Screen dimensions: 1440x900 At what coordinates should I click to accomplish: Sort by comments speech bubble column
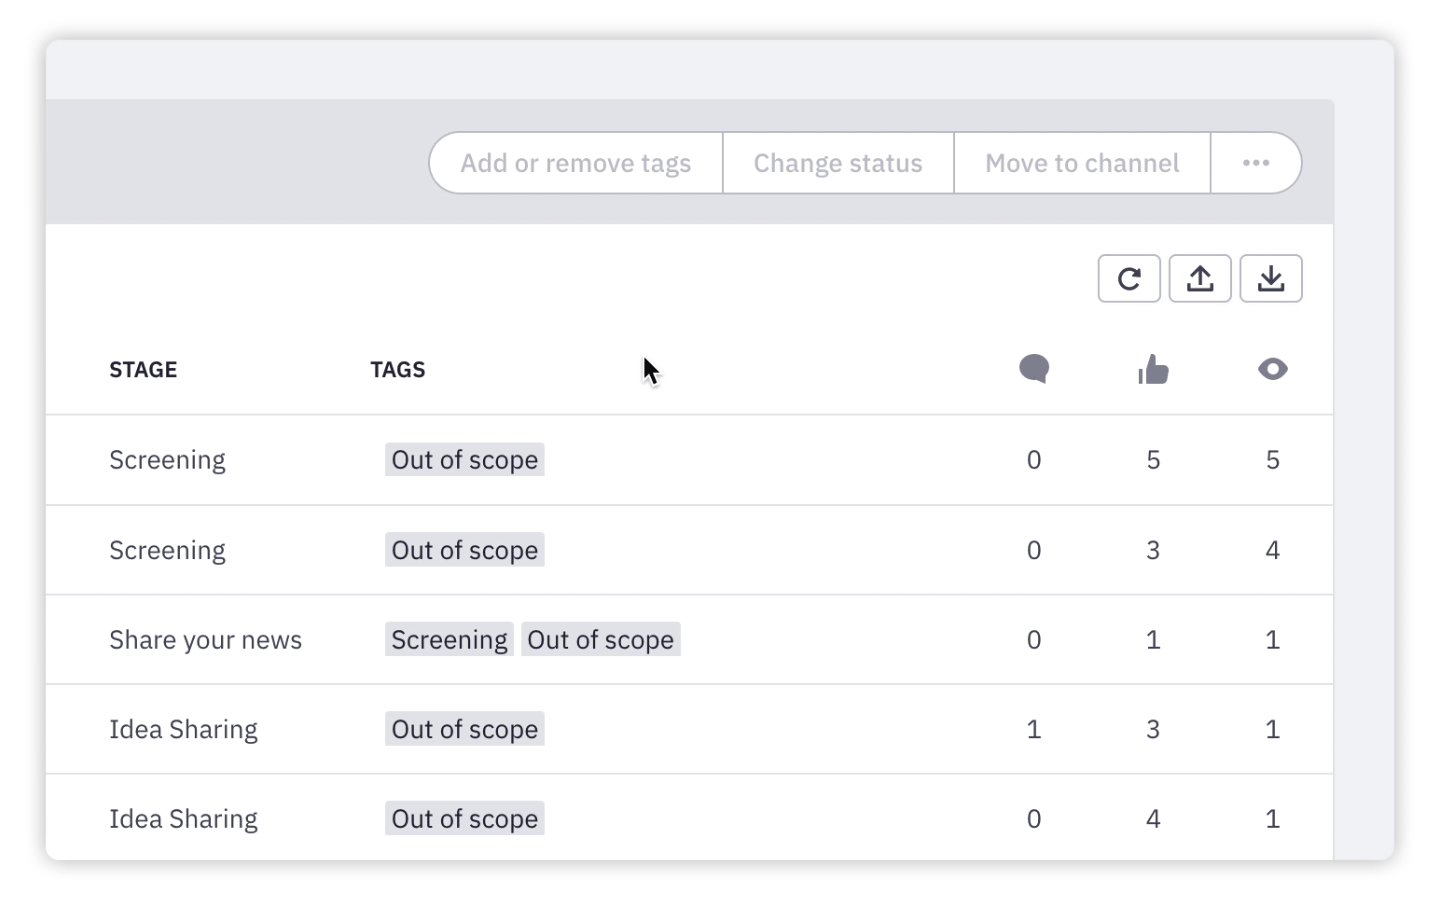click(1034, 369)
